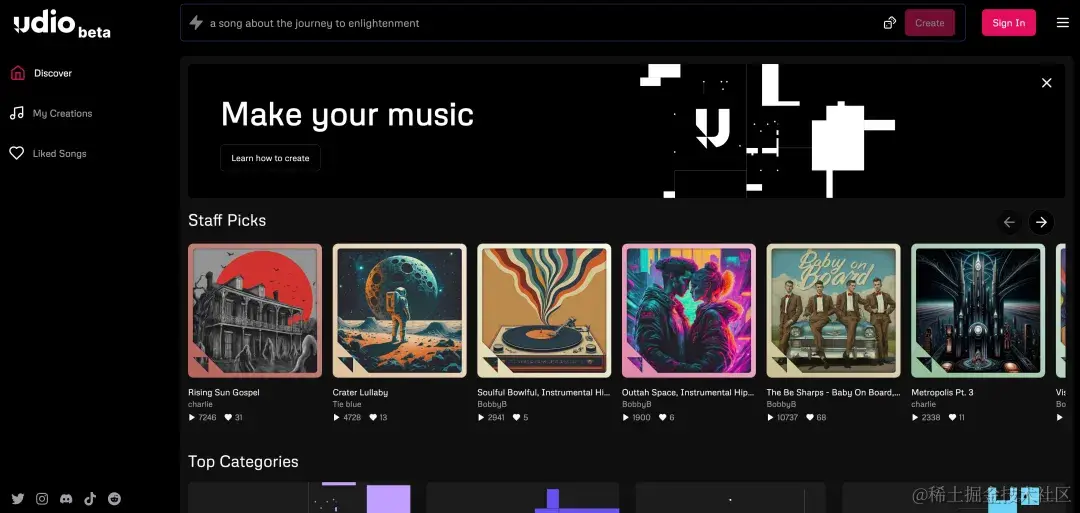Screen dimensions: 1080x513
Task: Open the Instagram social icon
Action: tap(42, 499)
